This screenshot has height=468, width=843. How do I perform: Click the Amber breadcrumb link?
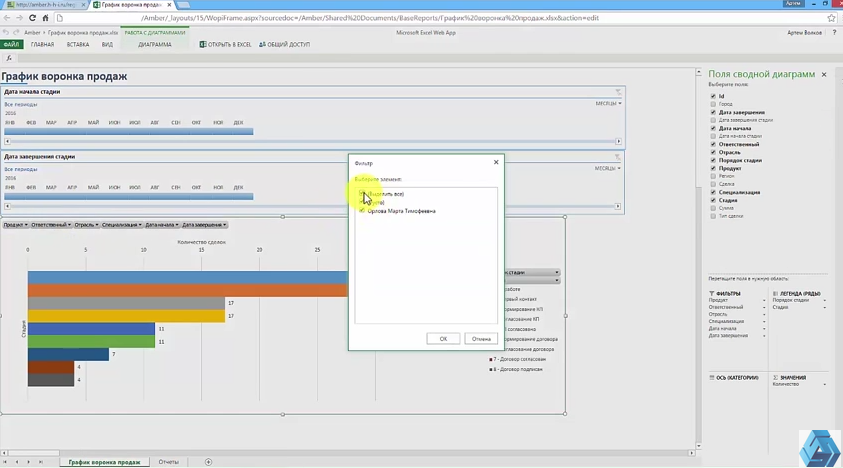tap(32, 33)
